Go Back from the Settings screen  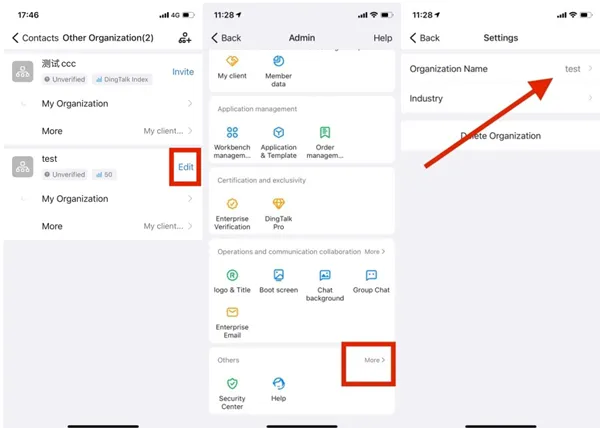[425, 38]
